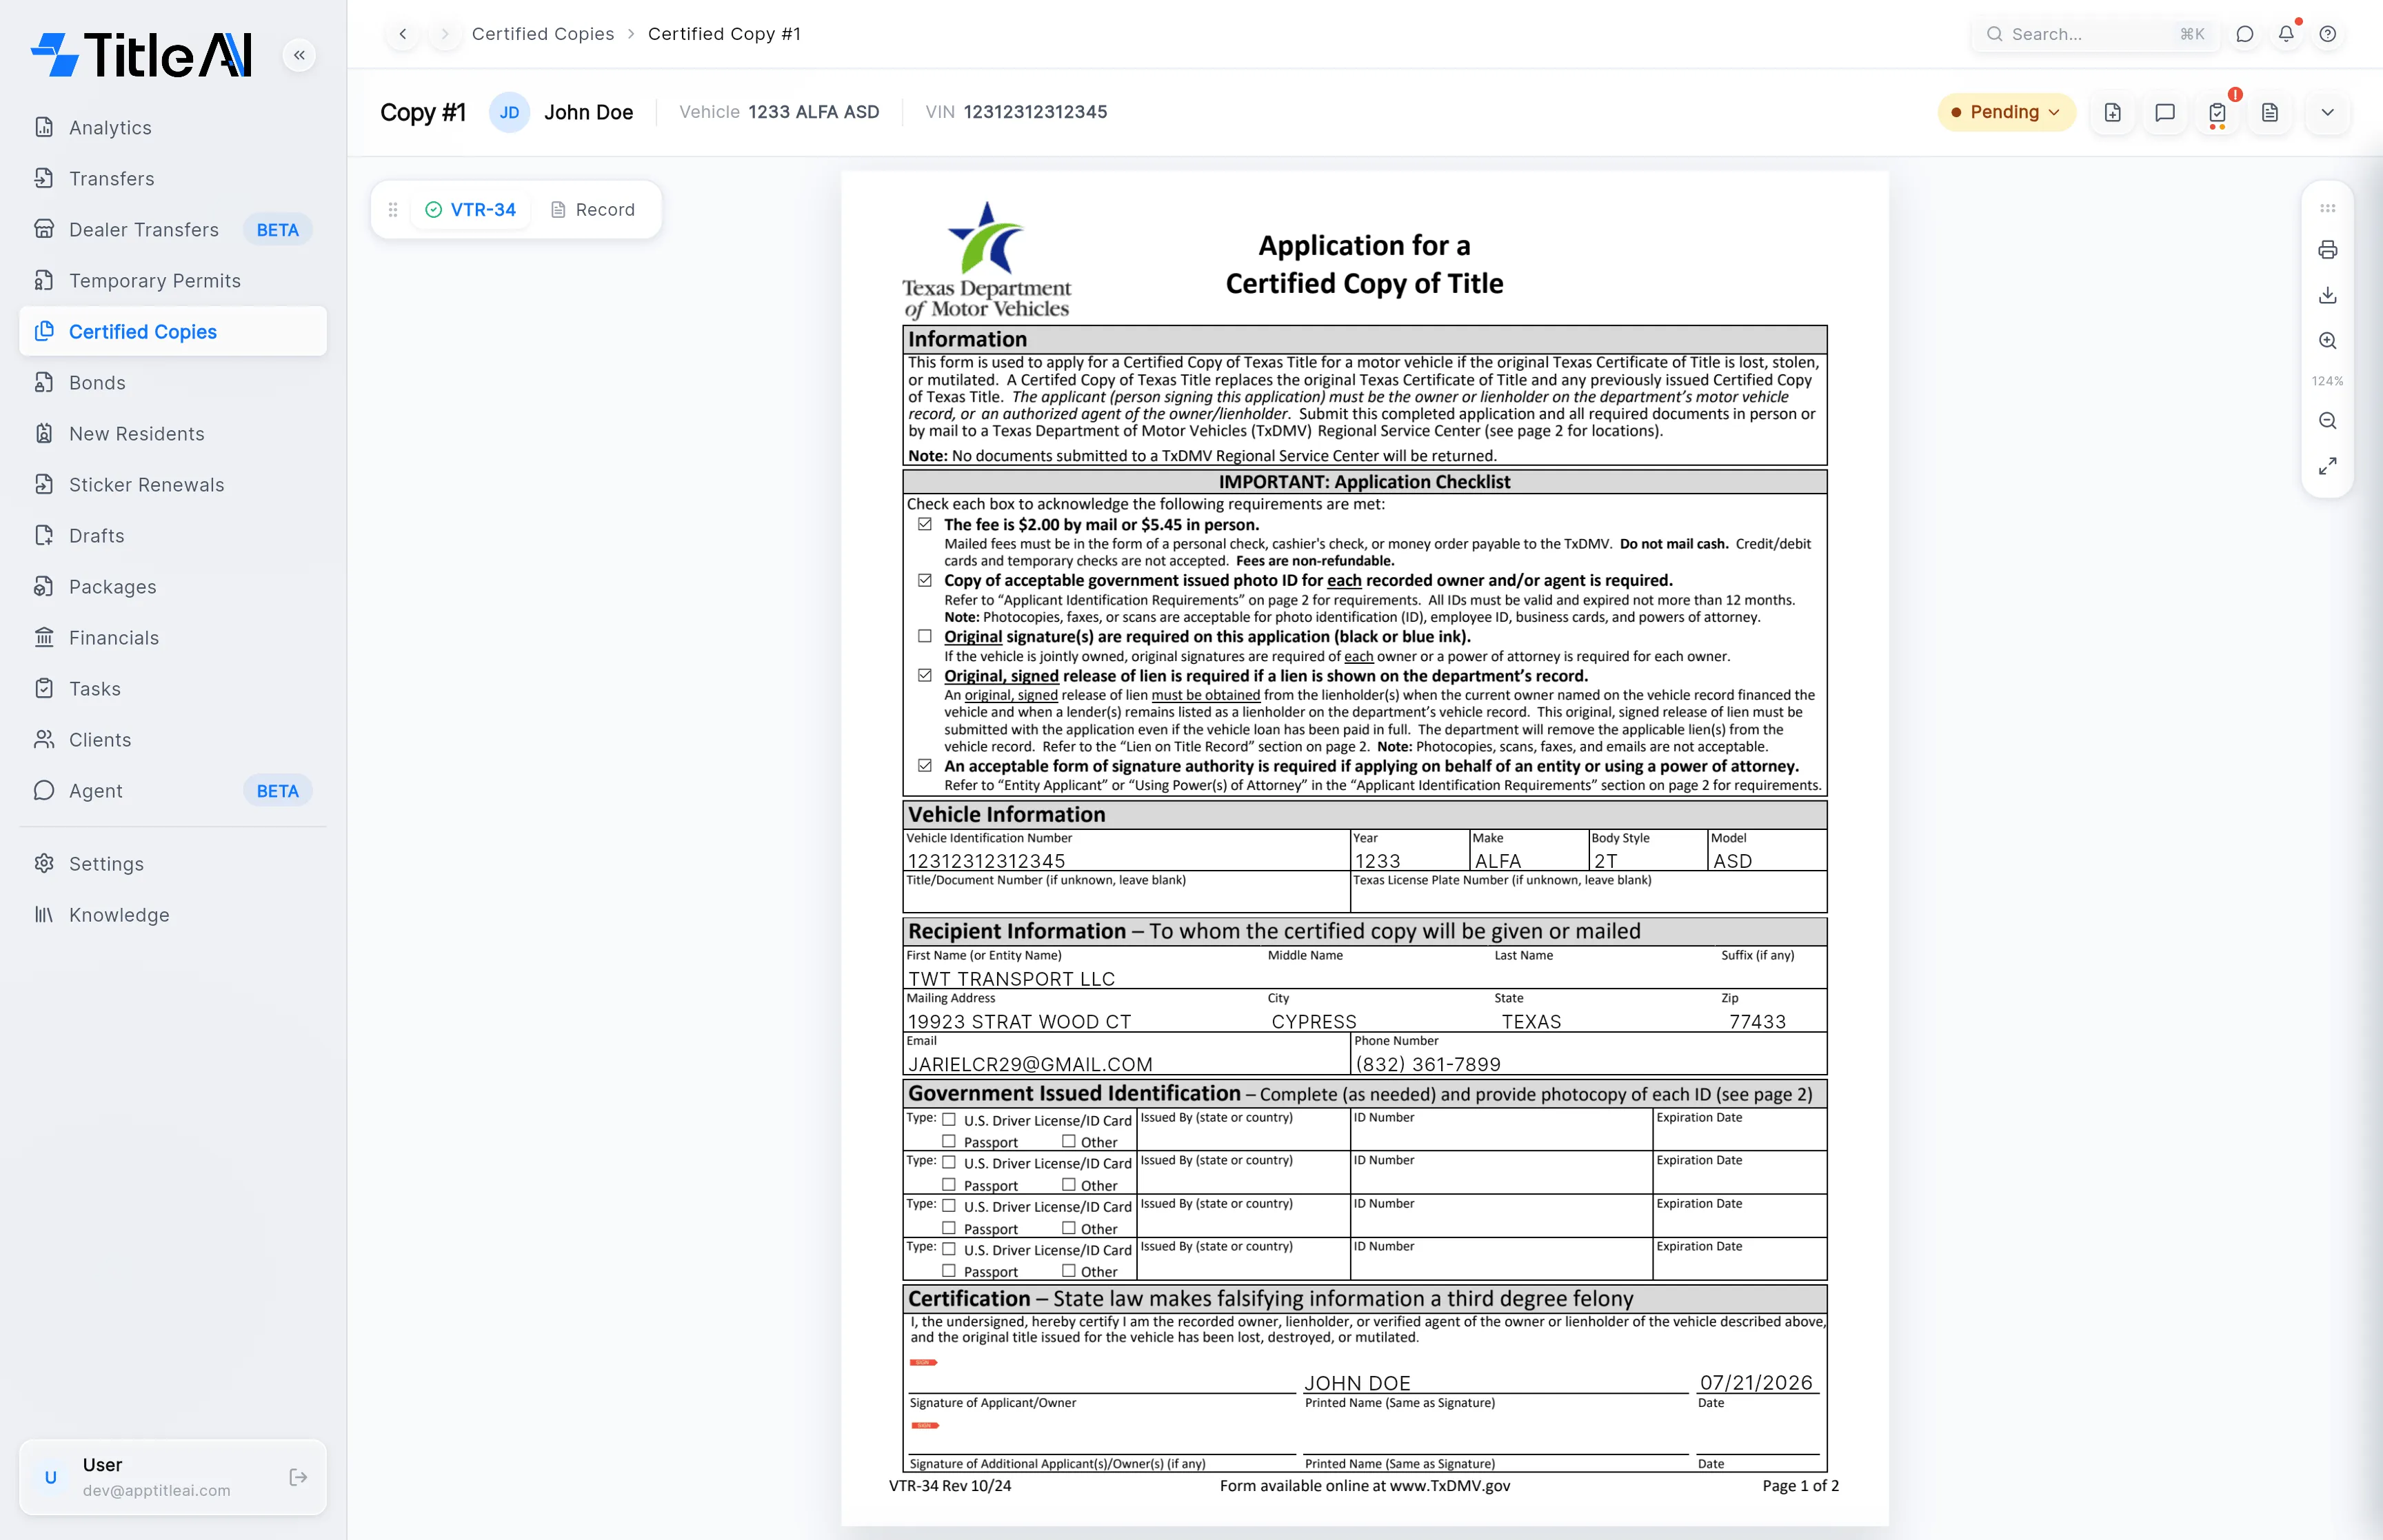Click the document toolbar grip dots
This screenshot has height=1540, width=2383.
[2328, 208]
